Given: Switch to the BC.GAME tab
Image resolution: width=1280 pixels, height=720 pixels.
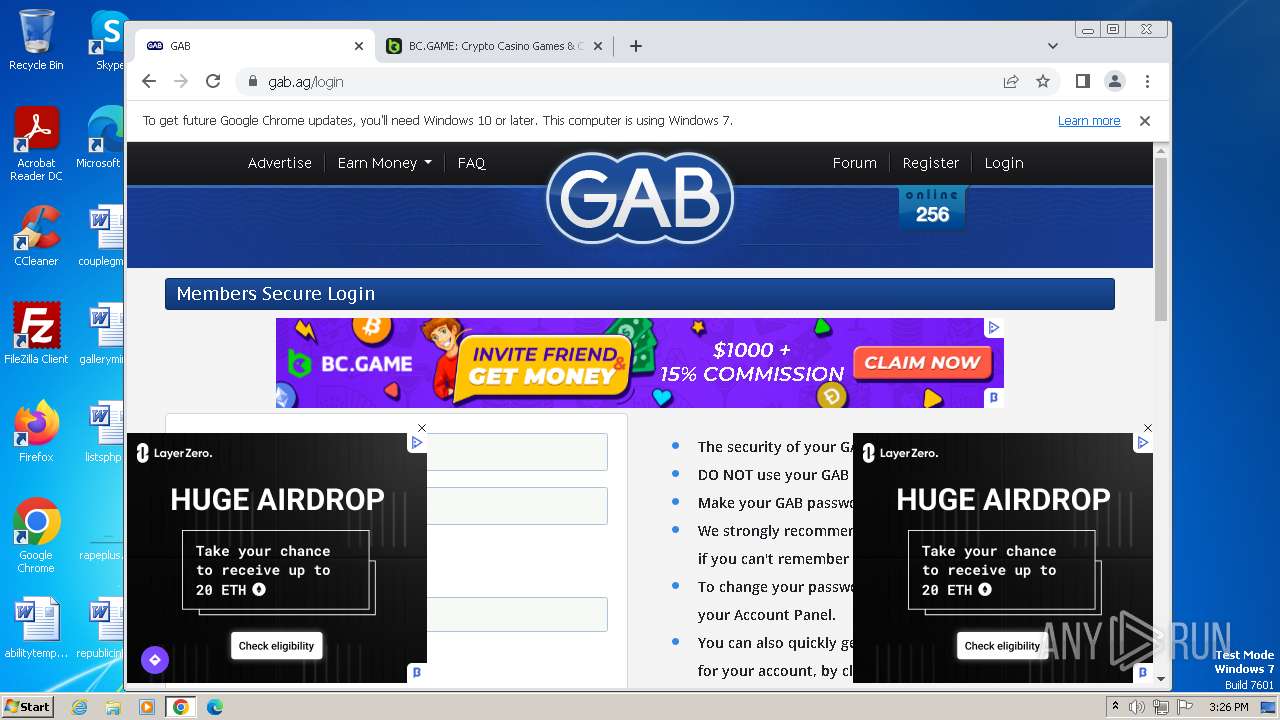Looking at the screenshot, I should point(495,46).
